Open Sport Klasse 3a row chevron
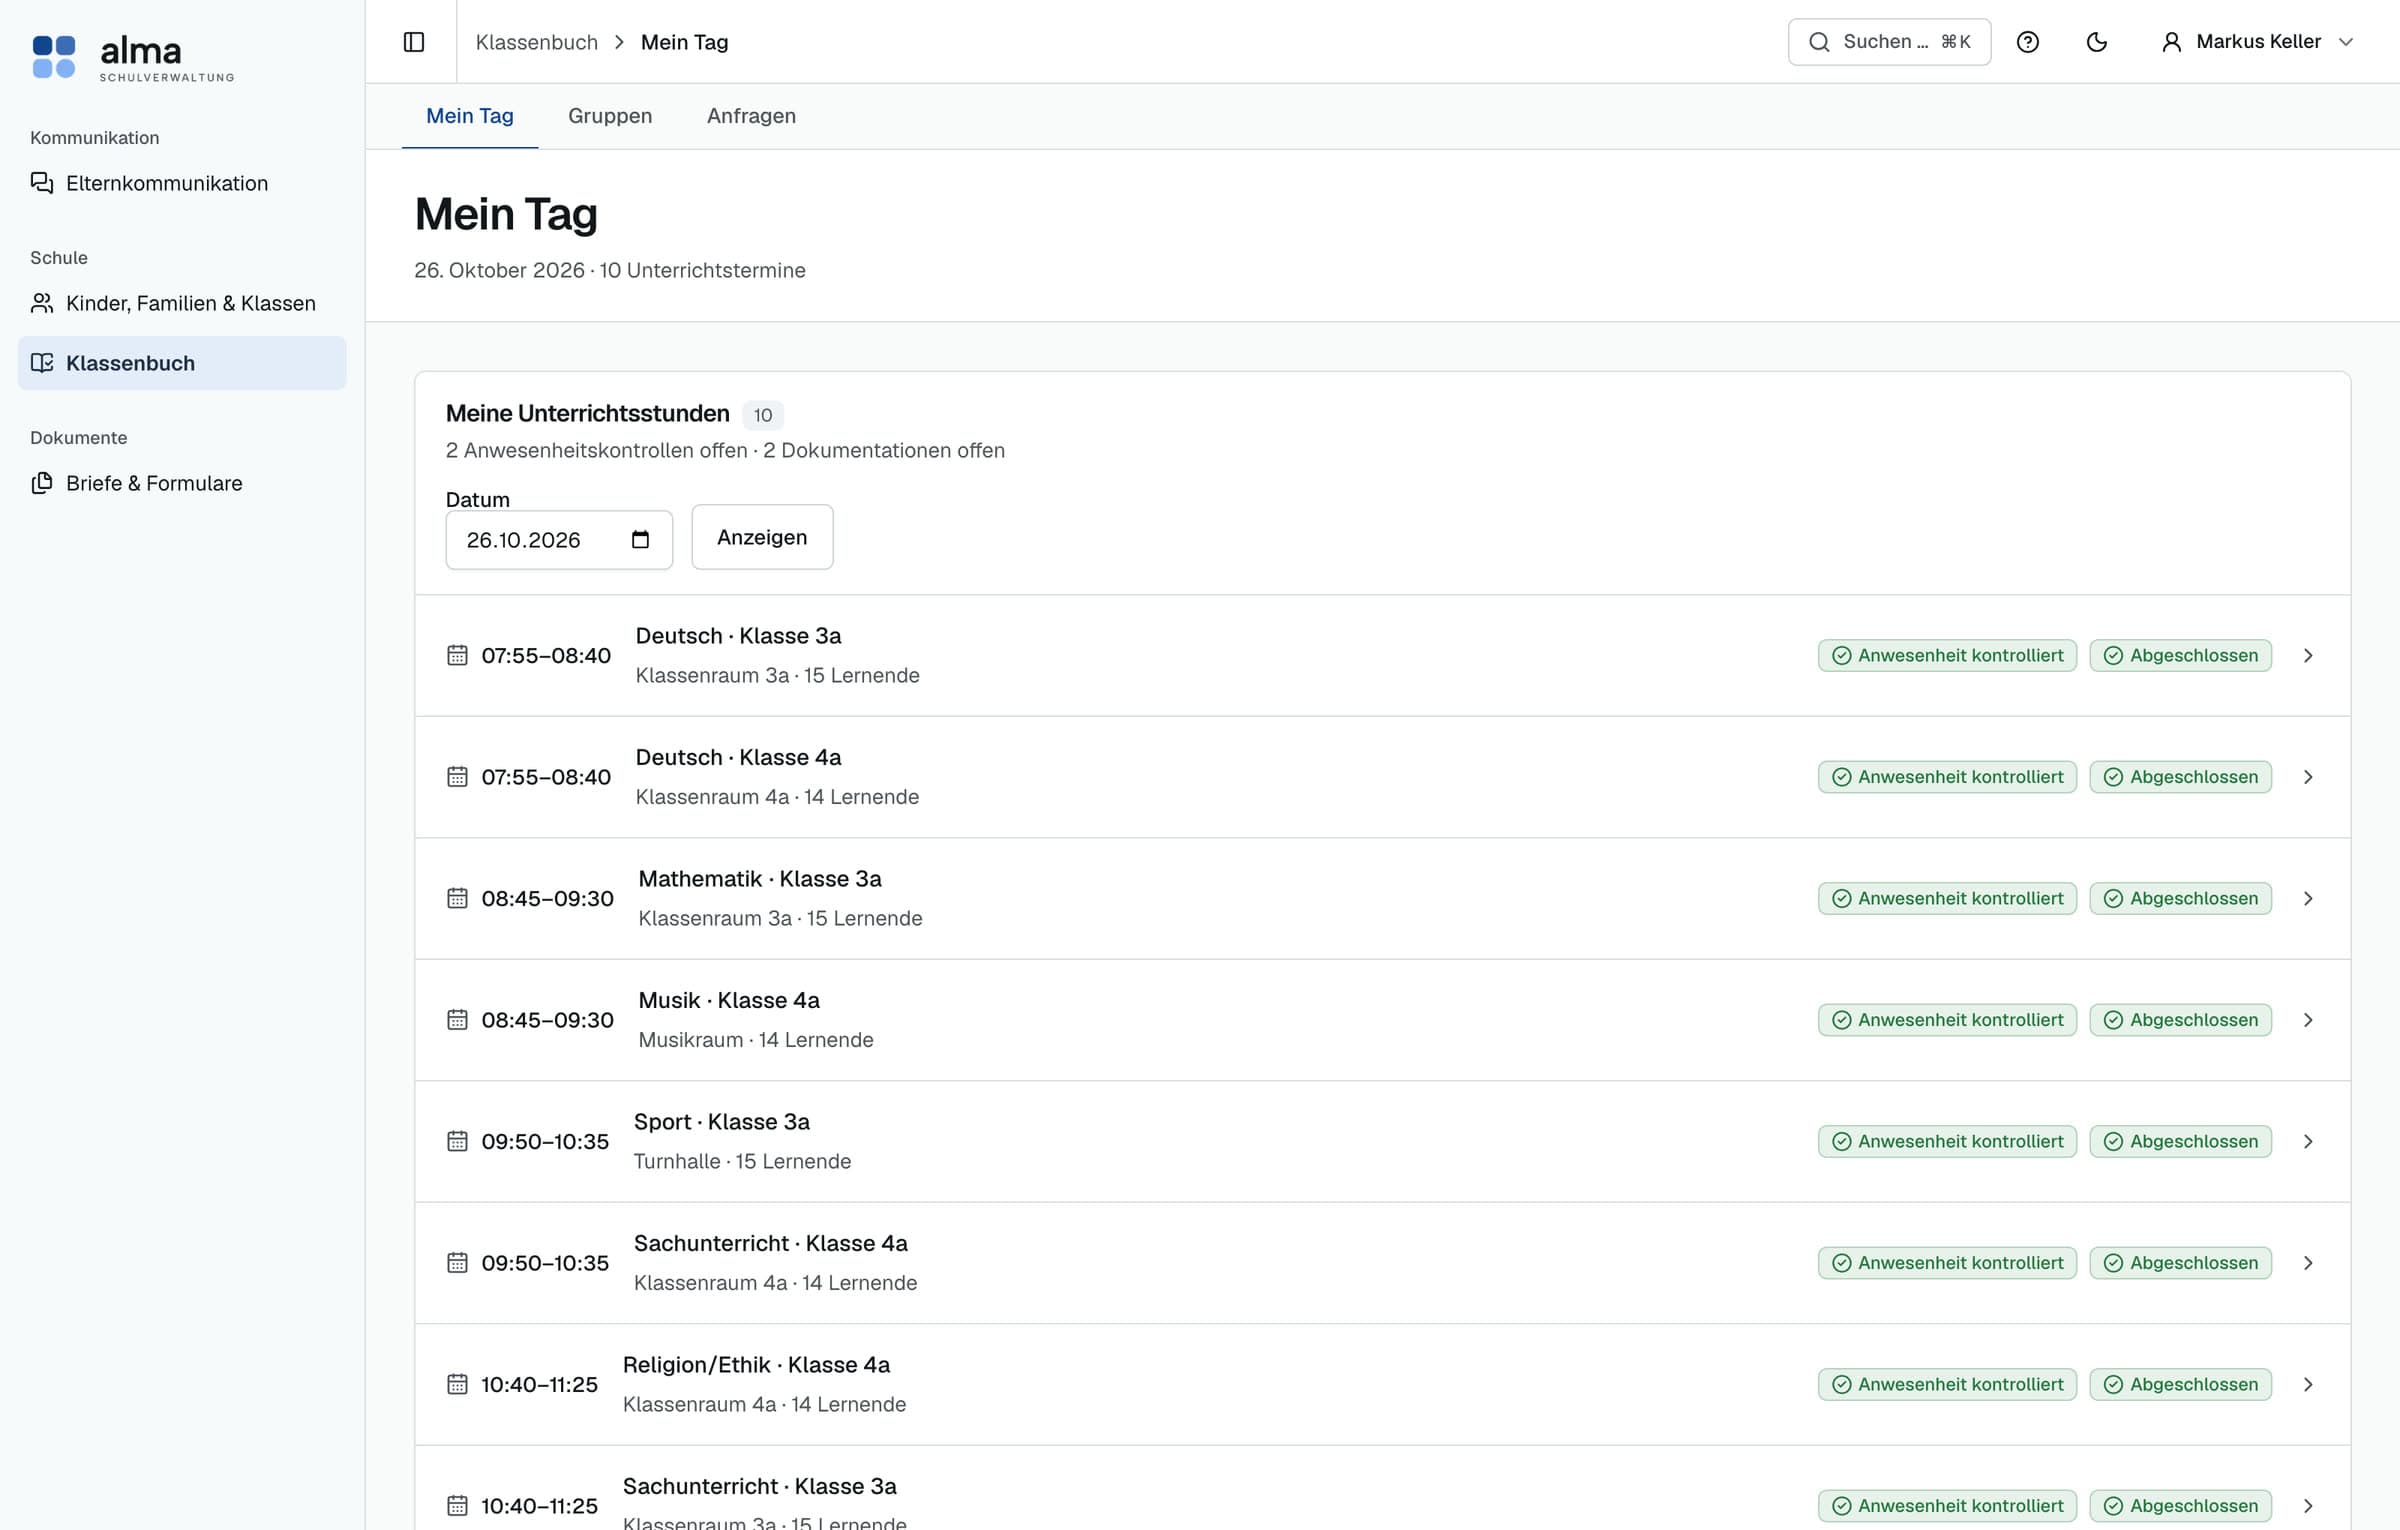This screenshot has width=2400, height=1530. pyautogui.click(x=2308, y=1141)
